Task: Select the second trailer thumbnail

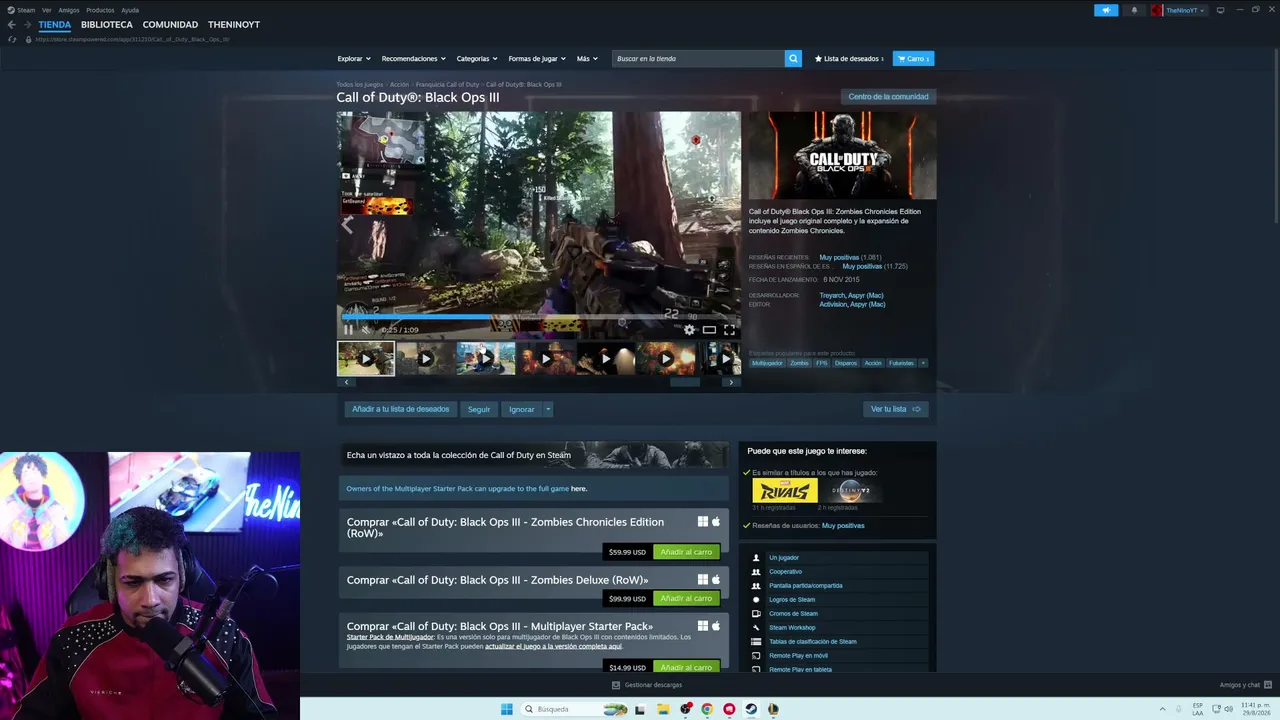Action: coord(426,358)
